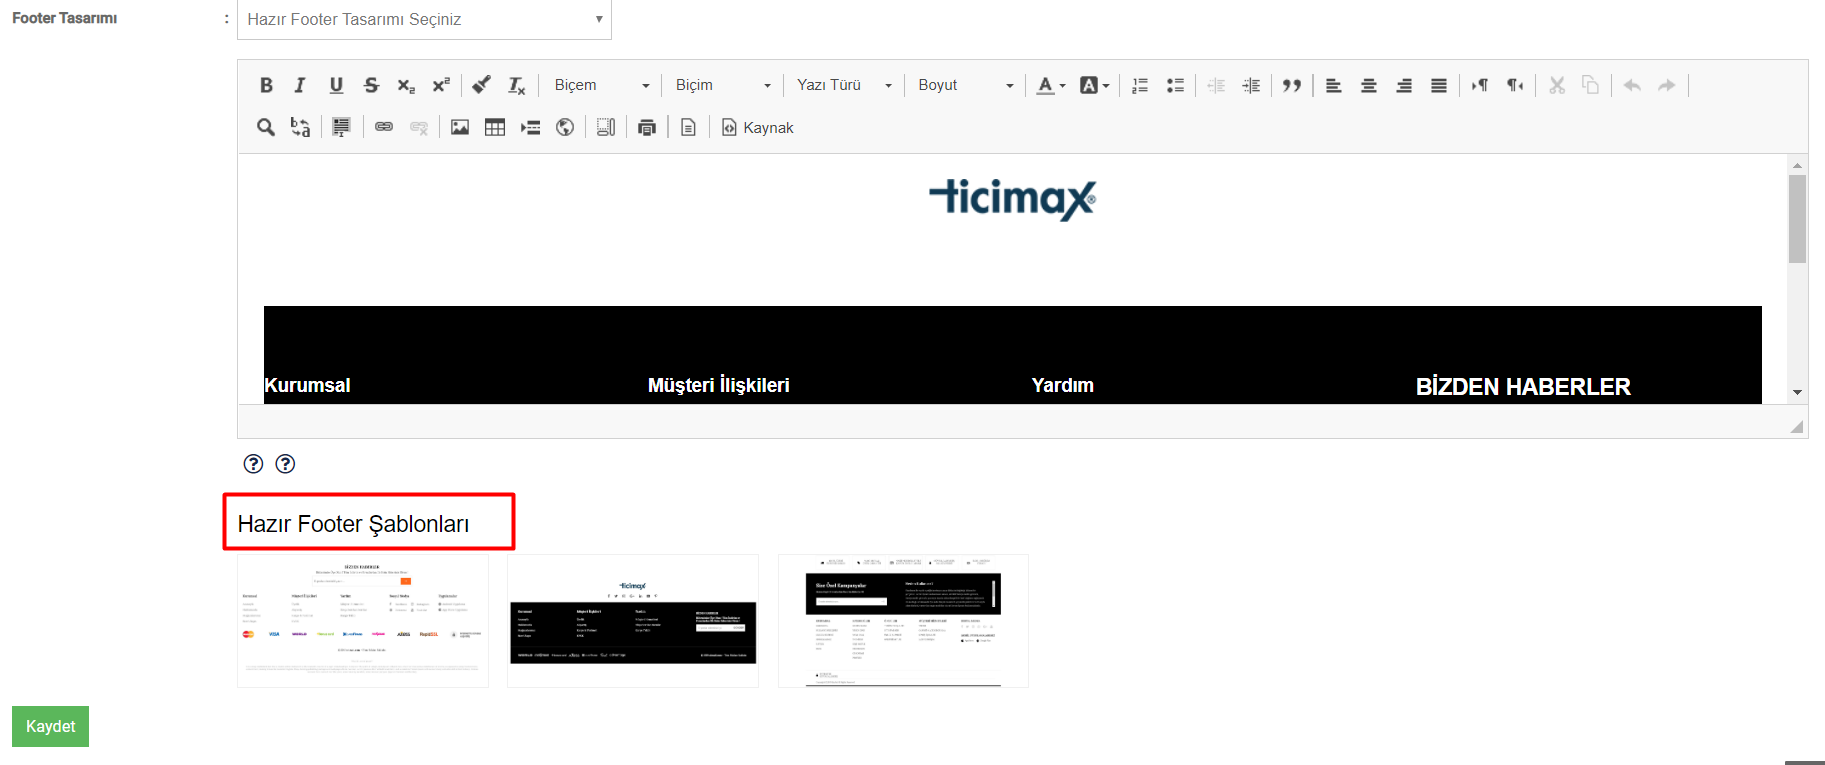Insert a horizontal line
The image size is (1825, 765).
coord(530,127)
